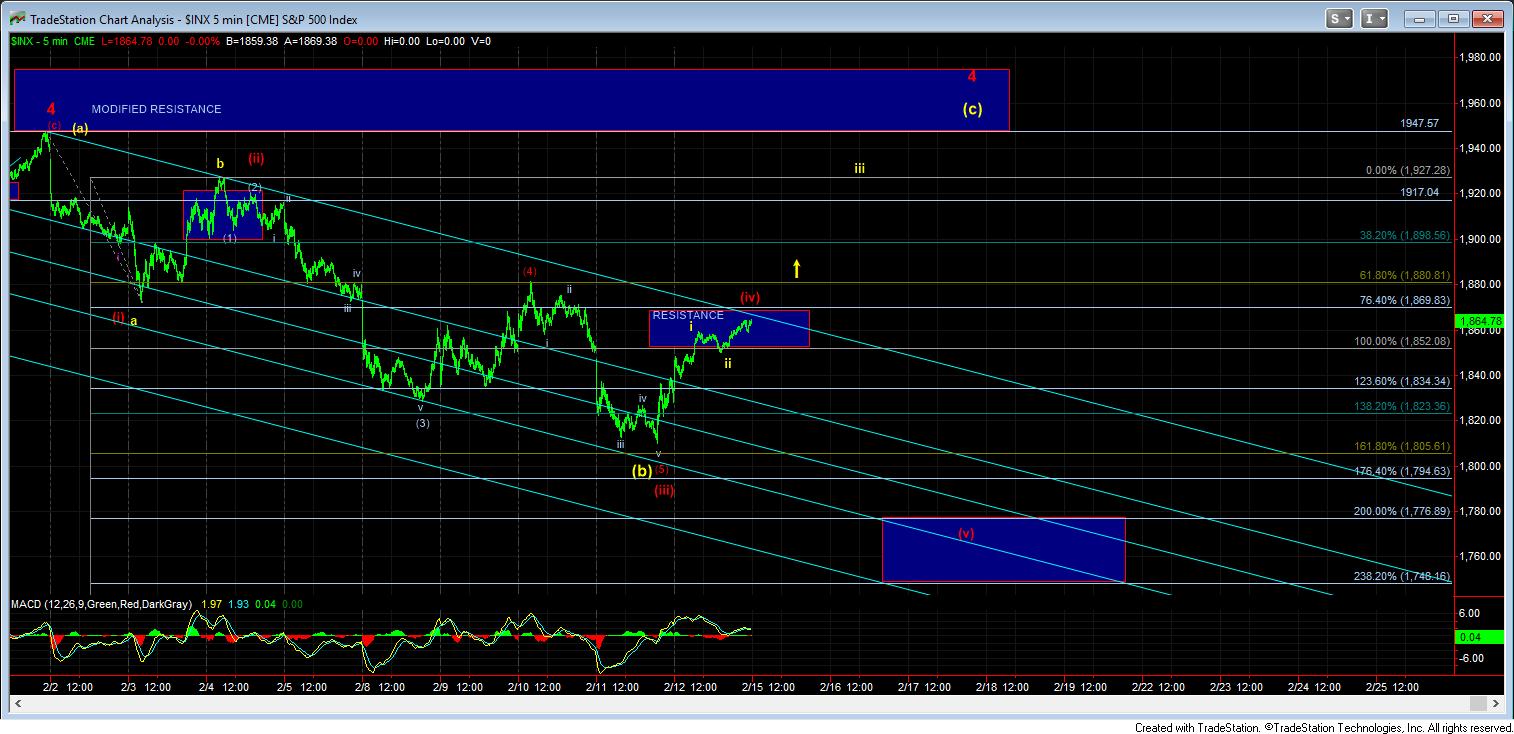The image size is (1514, 734).
Task: Select the 1947.57 horizontal price line label
Action: pyautogui.click(x=1419, y=123)
